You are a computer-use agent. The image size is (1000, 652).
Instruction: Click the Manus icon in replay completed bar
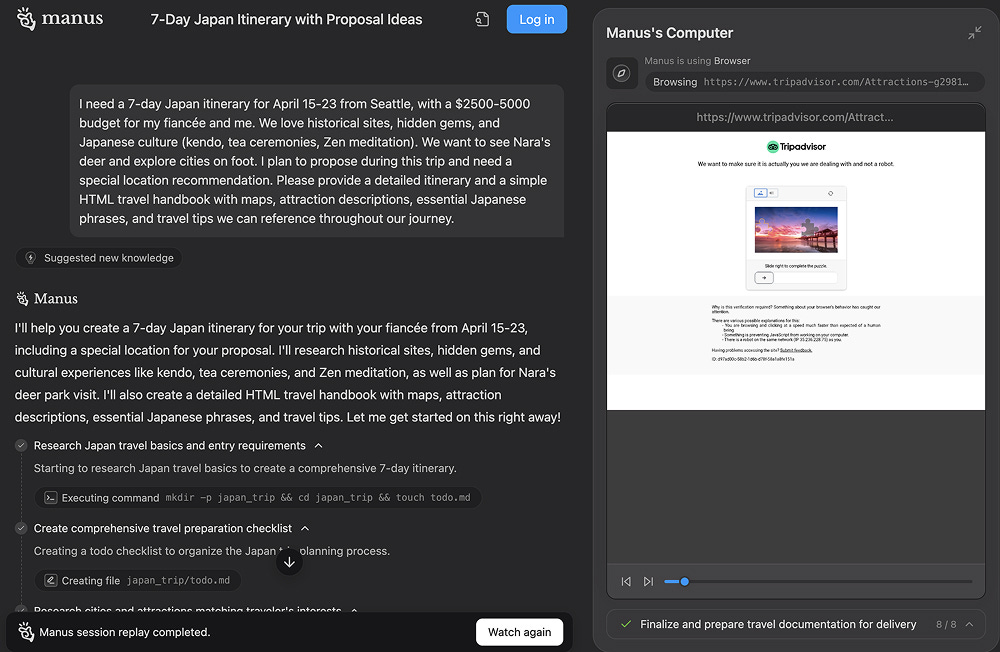point(26,632)
